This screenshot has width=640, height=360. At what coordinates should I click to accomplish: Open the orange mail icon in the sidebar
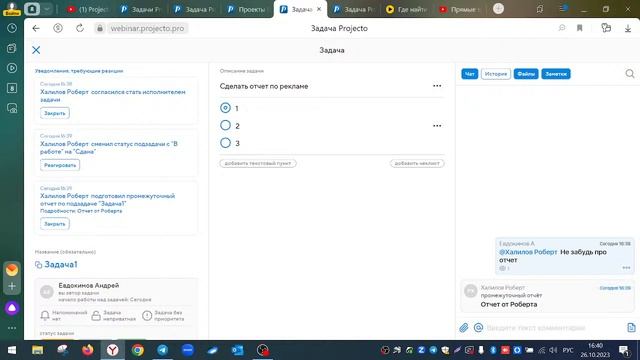tap(12, 269)
